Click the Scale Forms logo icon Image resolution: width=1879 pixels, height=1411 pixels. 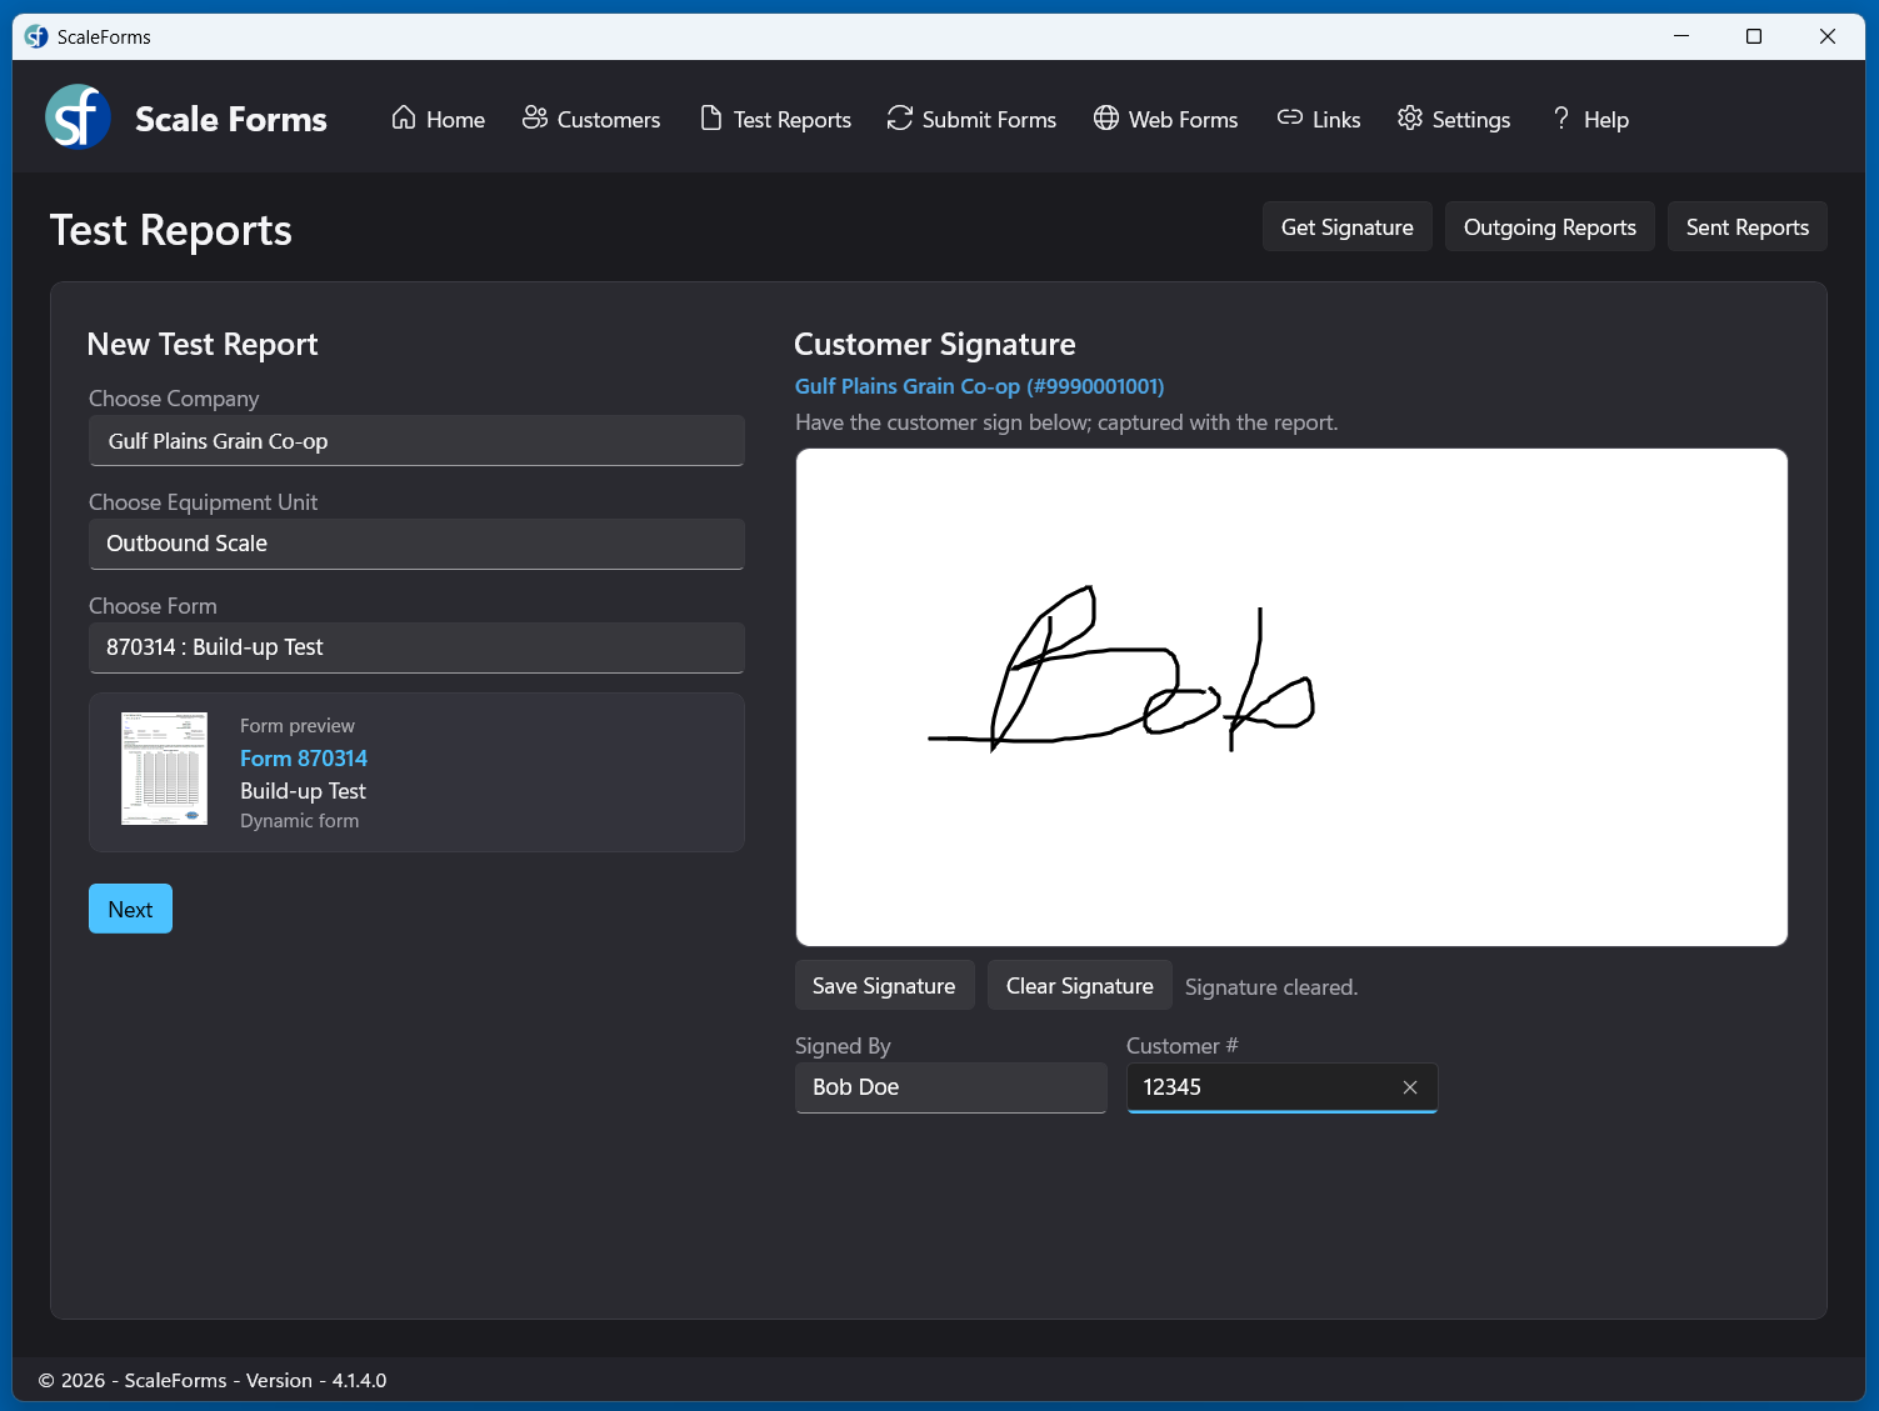[78, 117]
